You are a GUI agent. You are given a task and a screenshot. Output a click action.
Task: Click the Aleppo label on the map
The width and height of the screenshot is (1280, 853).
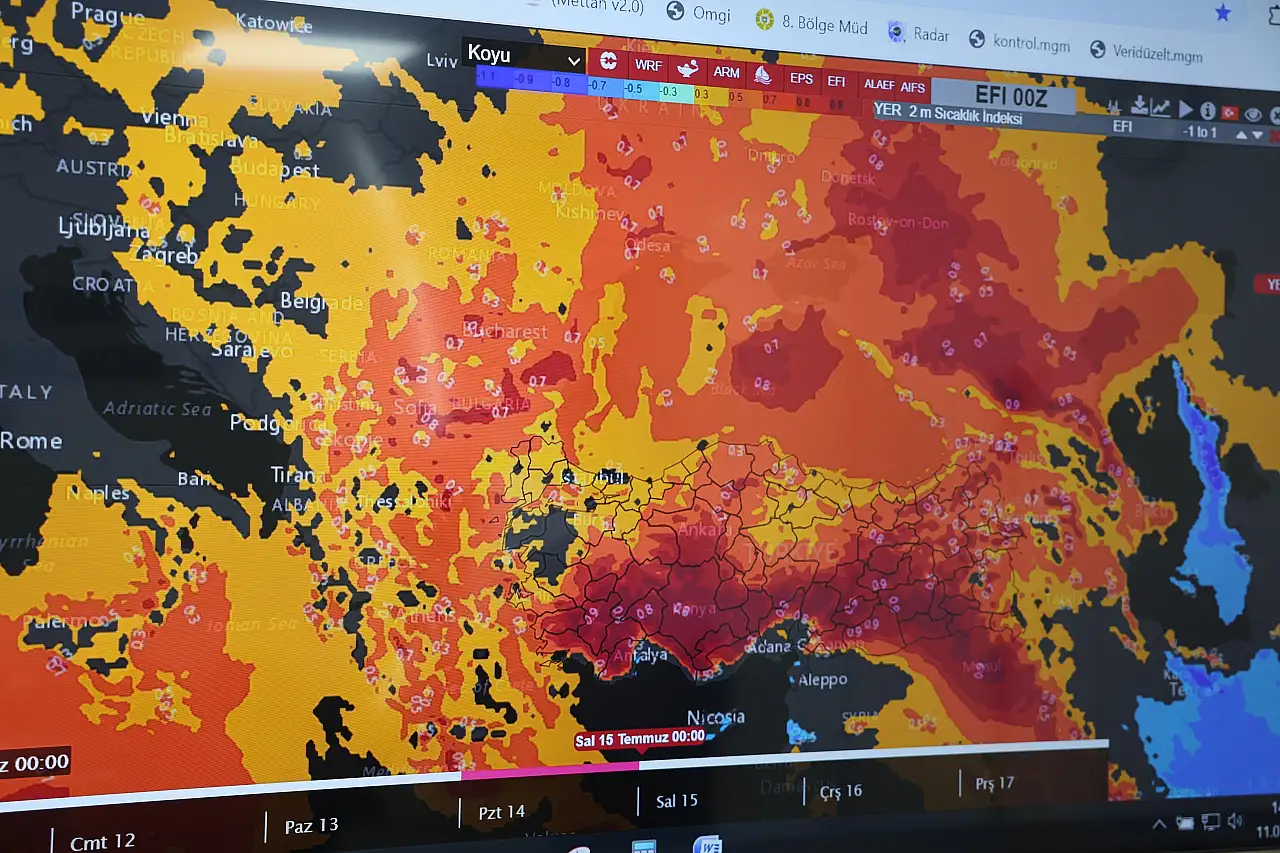(822, 680)
